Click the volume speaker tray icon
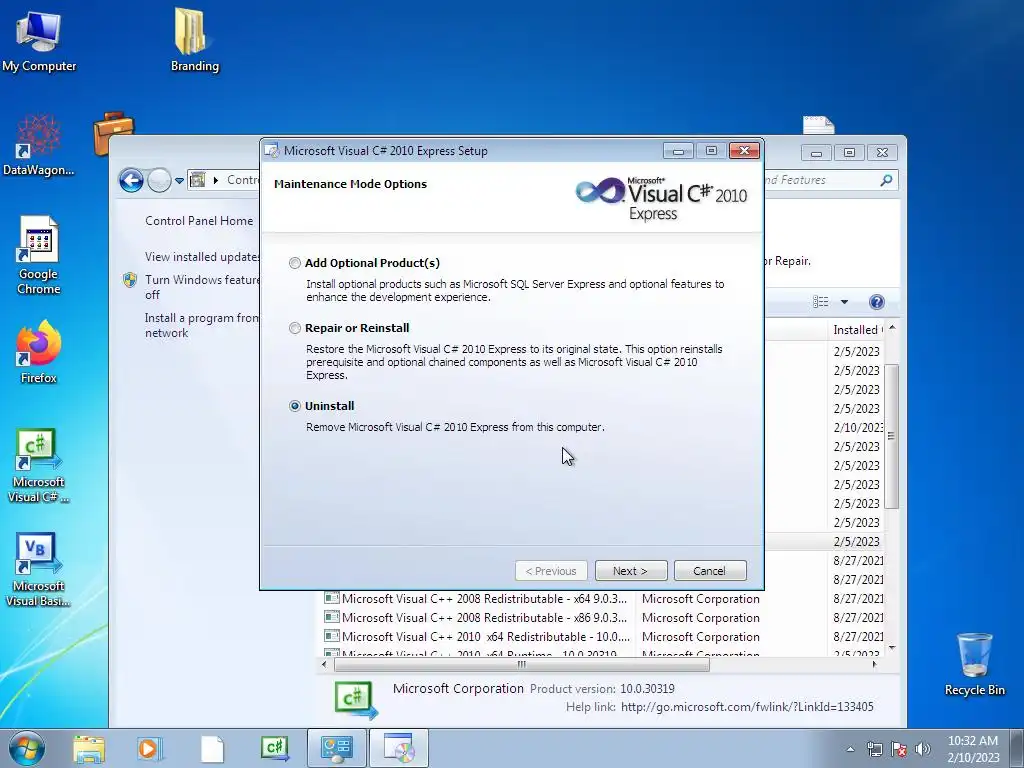The width and height of the screenshot is (1024, 768). coord(923,749)
